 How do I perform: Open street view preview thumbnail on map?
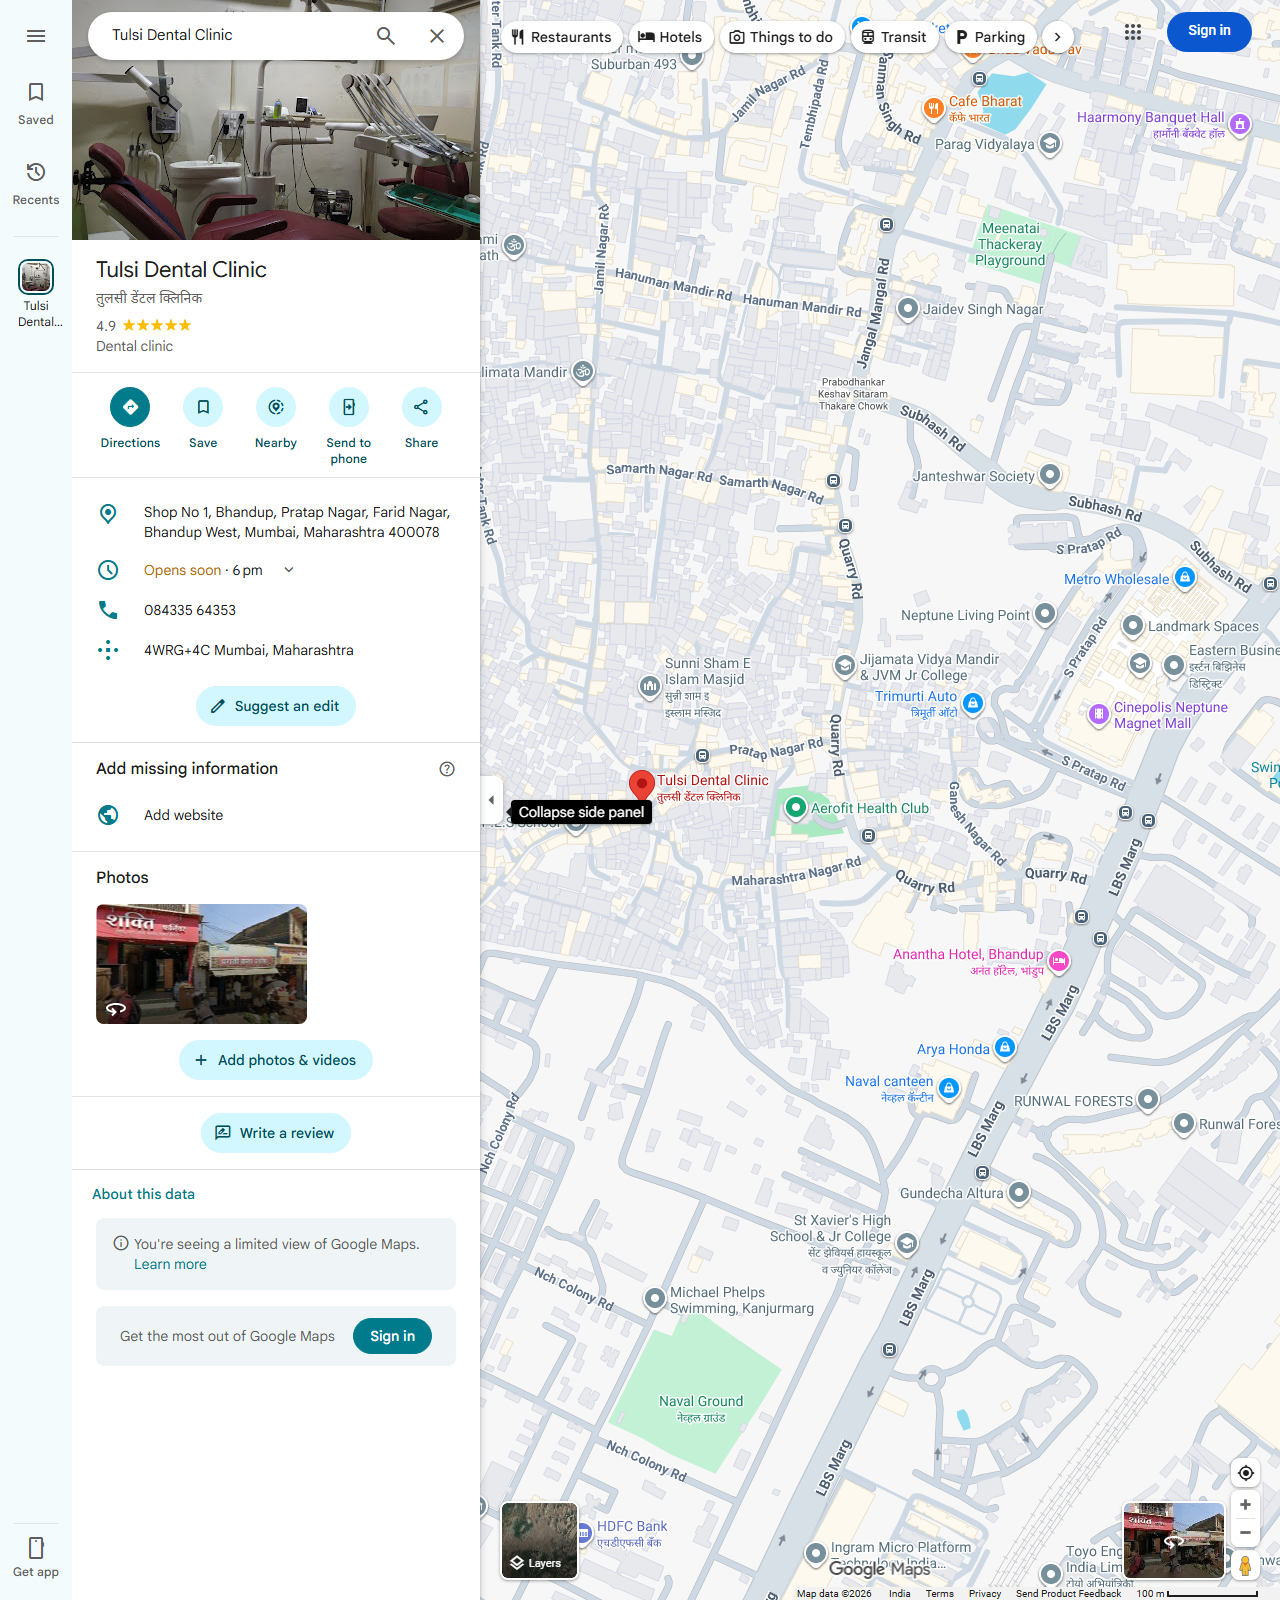[1174, 1540]
